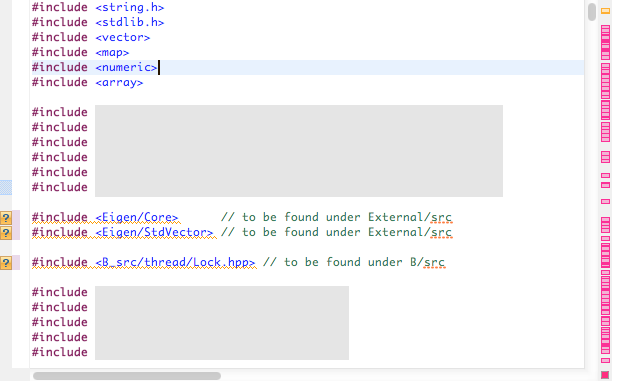Image resolution: width=617 pixels, height=381 pixels.
Task: Click the horizontal scrollbar thumb
Action: (127, 376)
